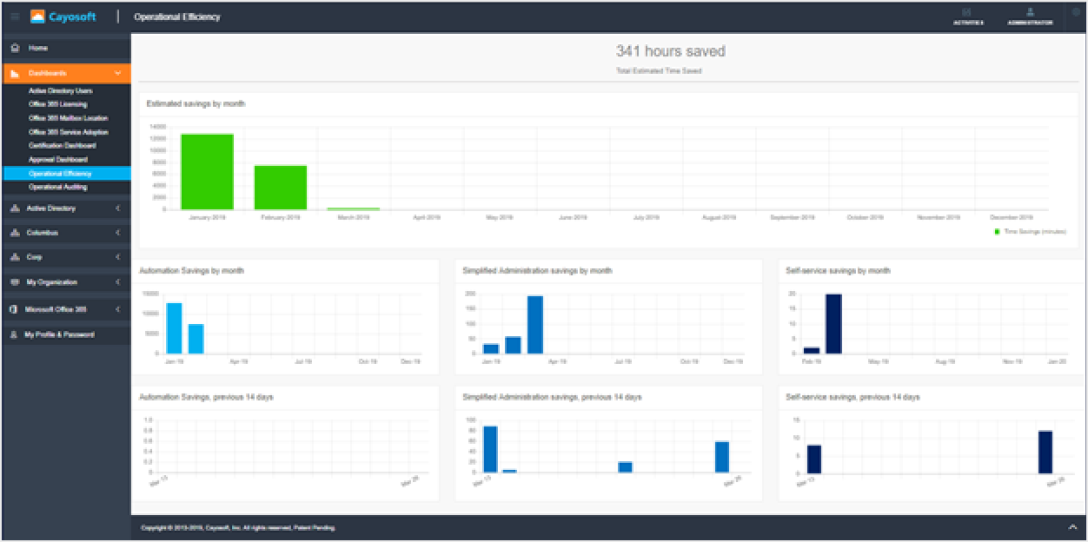
Task: Click the January 2019 green bar
Action: [207, 171]
